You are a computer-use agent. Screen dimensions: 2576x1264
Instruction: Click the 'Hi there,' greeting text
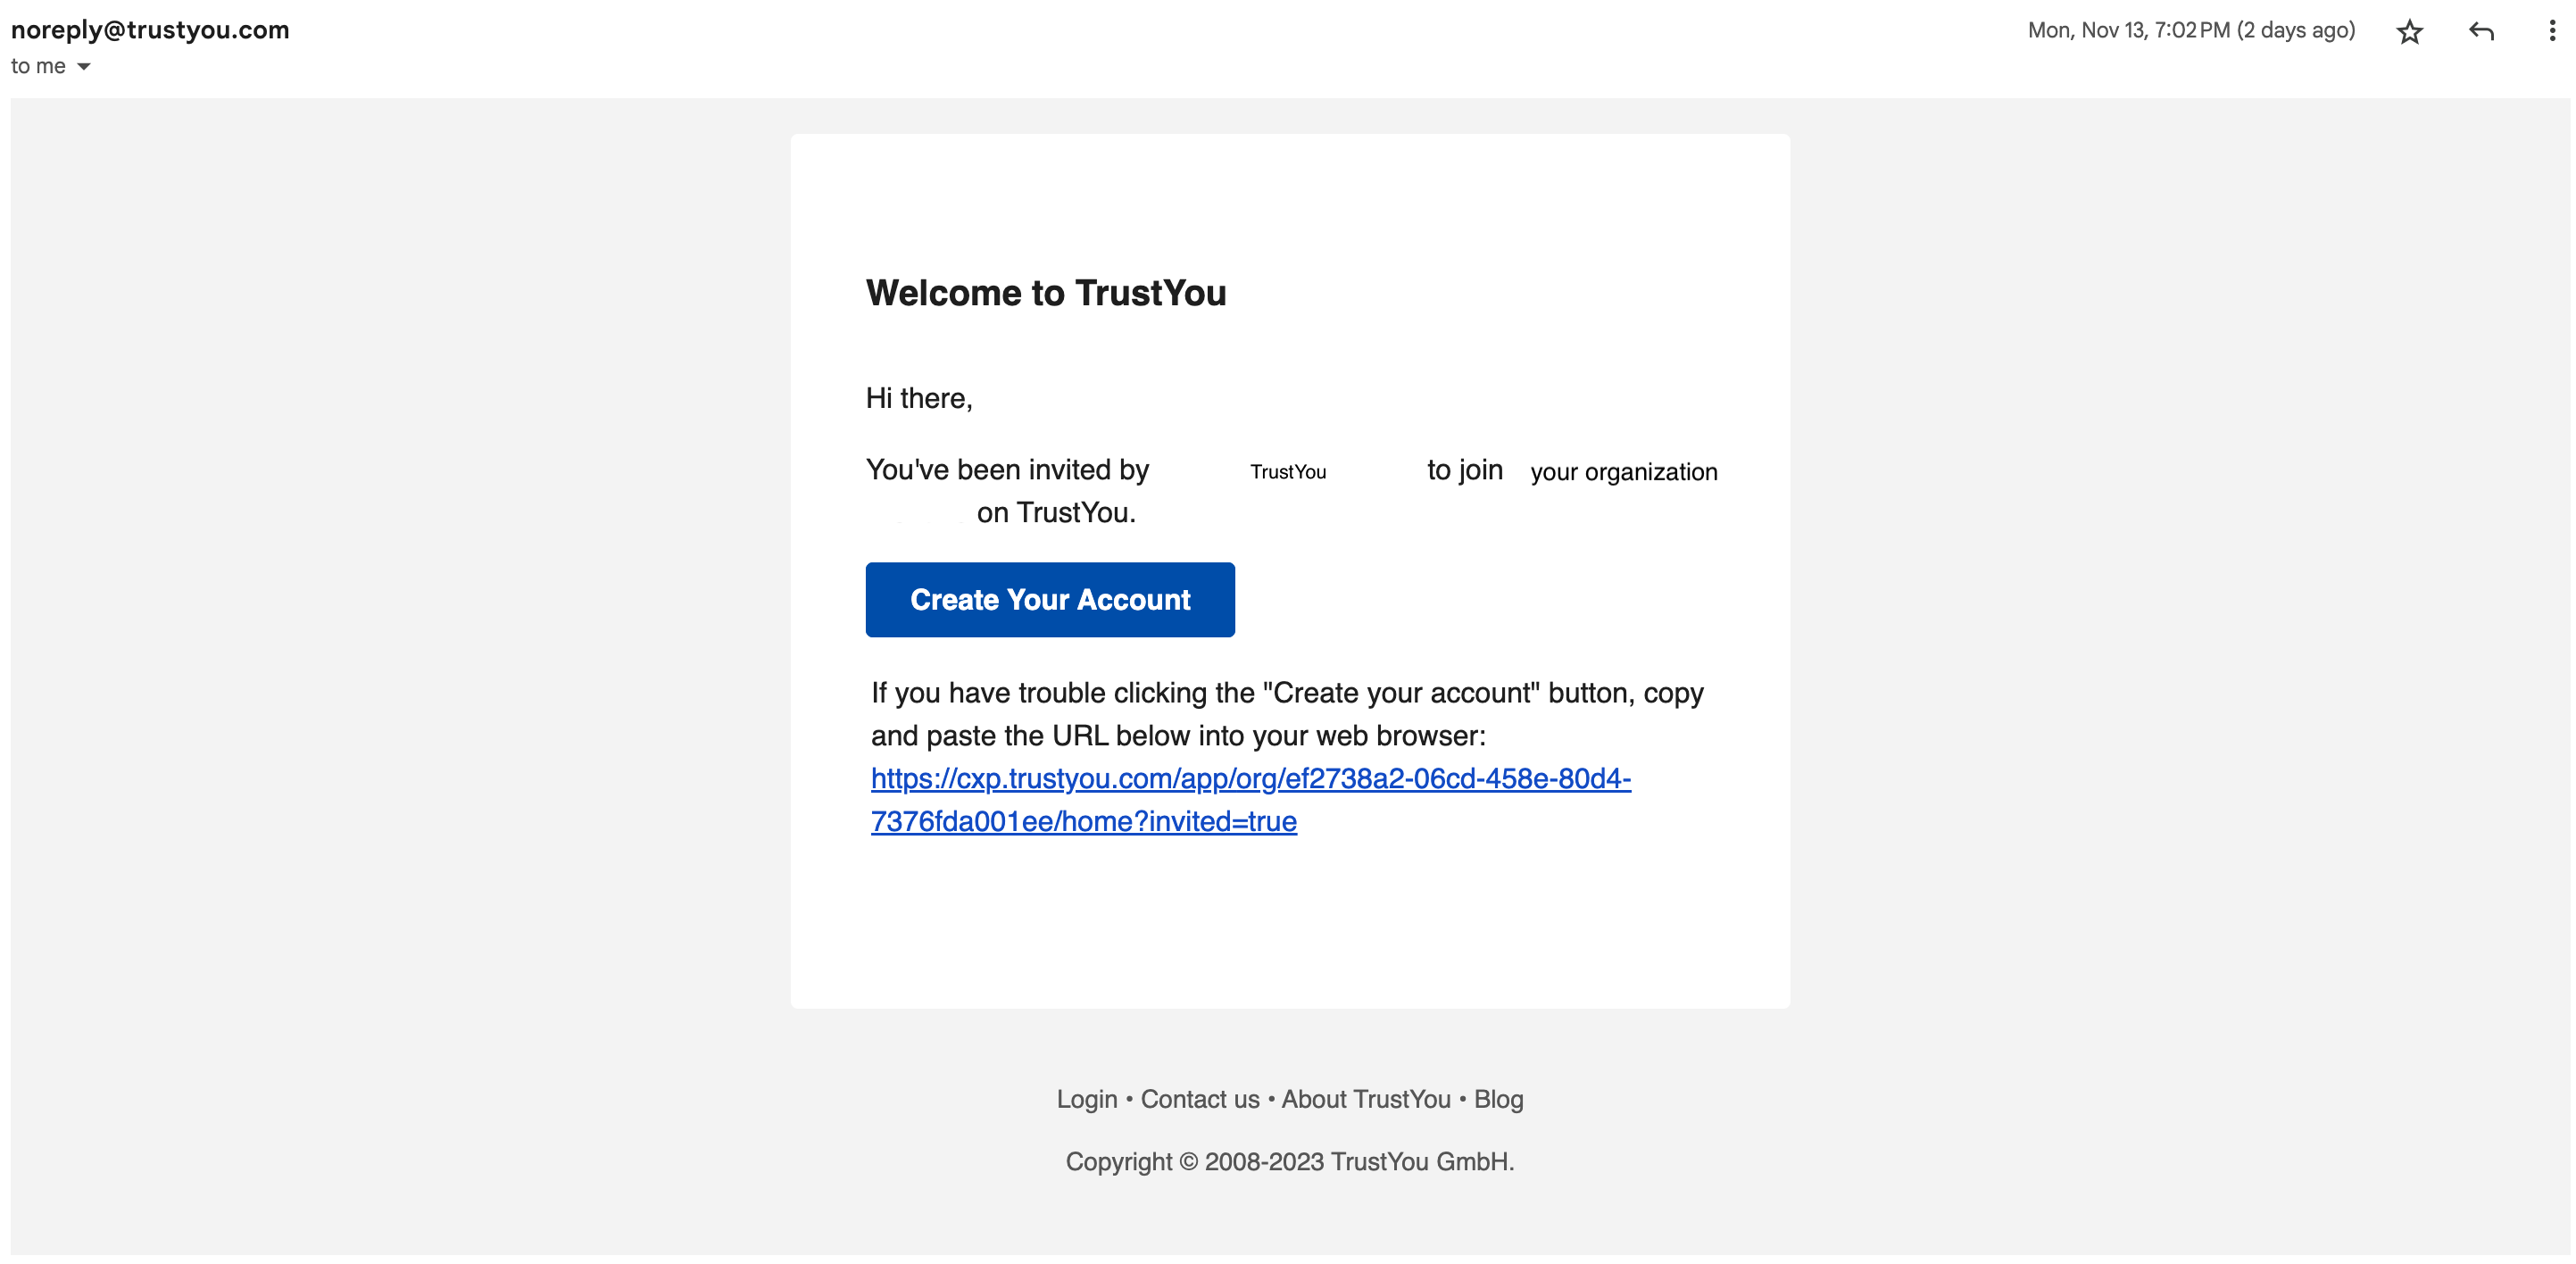point(919,398)
